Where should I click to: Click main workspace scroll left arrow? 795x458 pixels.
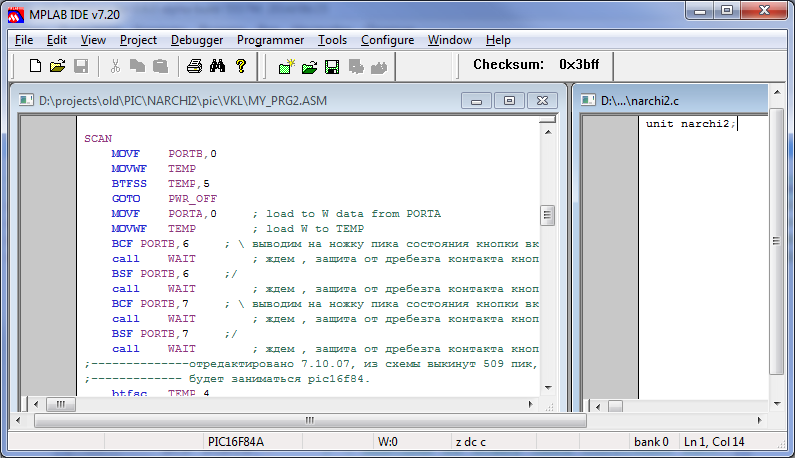(x=18, y=420)
